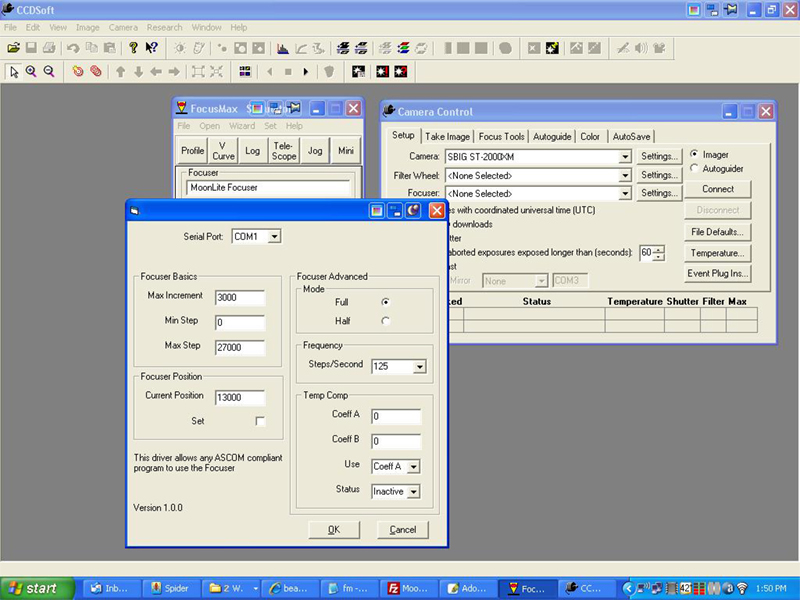Screen dimensions: 800x600
Task: Click the Max Step input field
Action: pos(240,348)
